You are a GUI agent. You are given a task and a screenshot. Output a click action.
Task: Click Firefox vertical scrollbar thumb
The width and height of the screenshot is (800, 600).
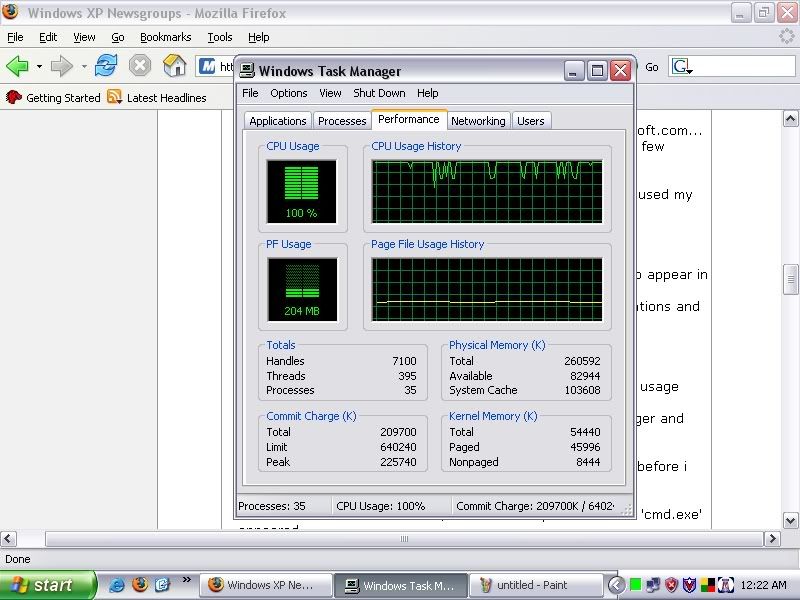790,279
